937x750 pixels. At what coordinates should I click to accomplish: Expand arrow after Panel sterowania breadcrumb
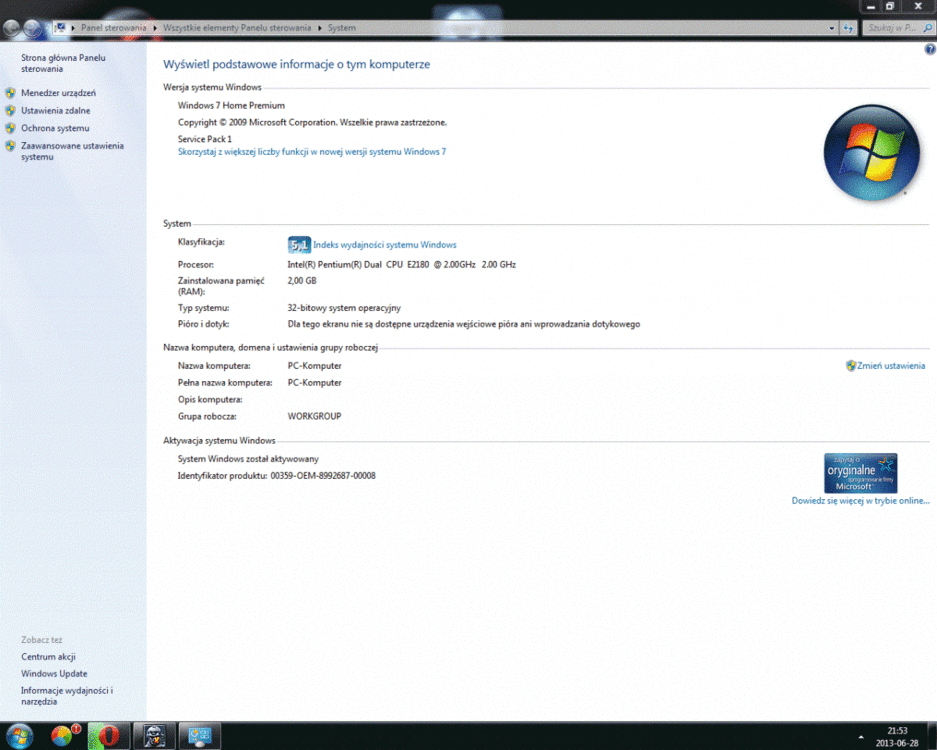click(154, 28)
